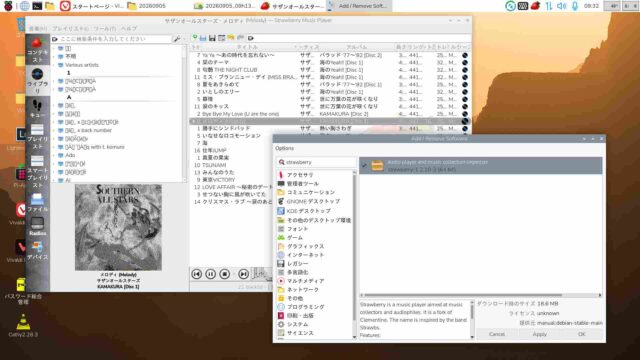Expand the 'with t. komuro' artist entry
640x360 pixels.
click(53, 147)
